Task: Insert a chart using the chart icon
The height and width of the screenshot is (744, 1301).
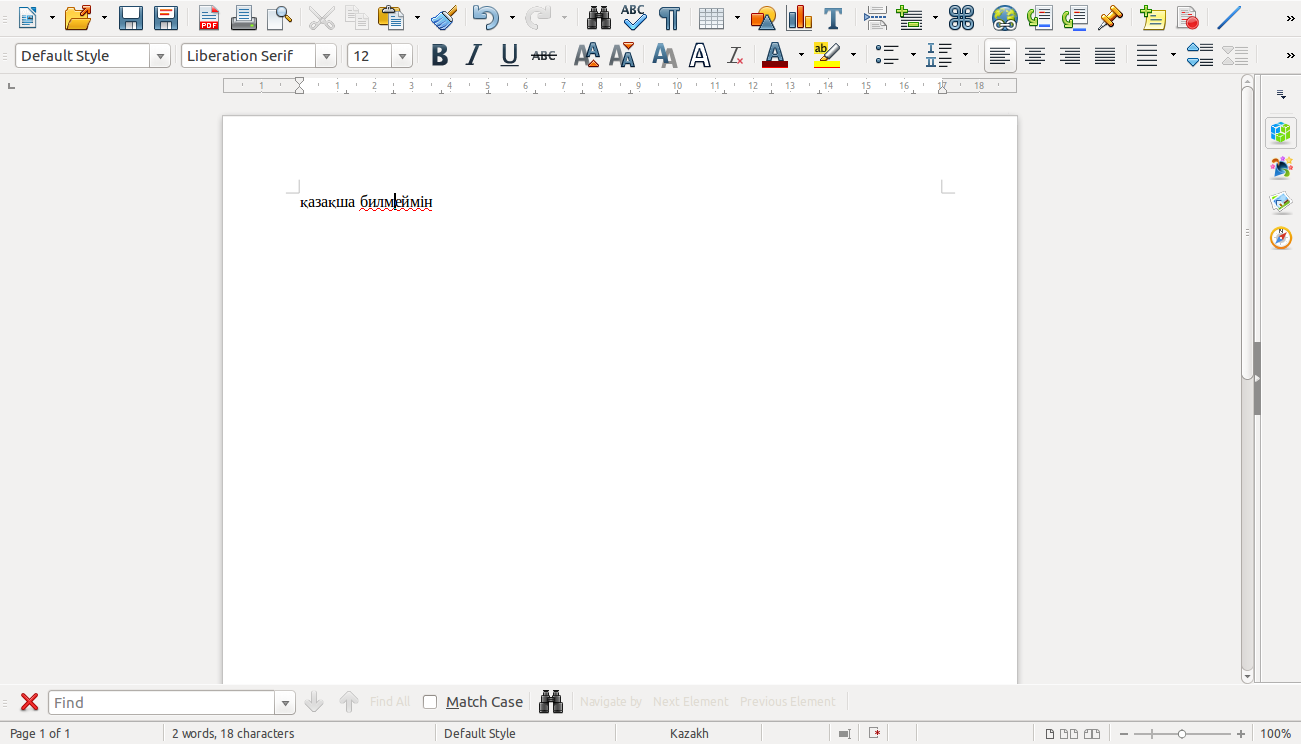Action: (x=798, y=17)
